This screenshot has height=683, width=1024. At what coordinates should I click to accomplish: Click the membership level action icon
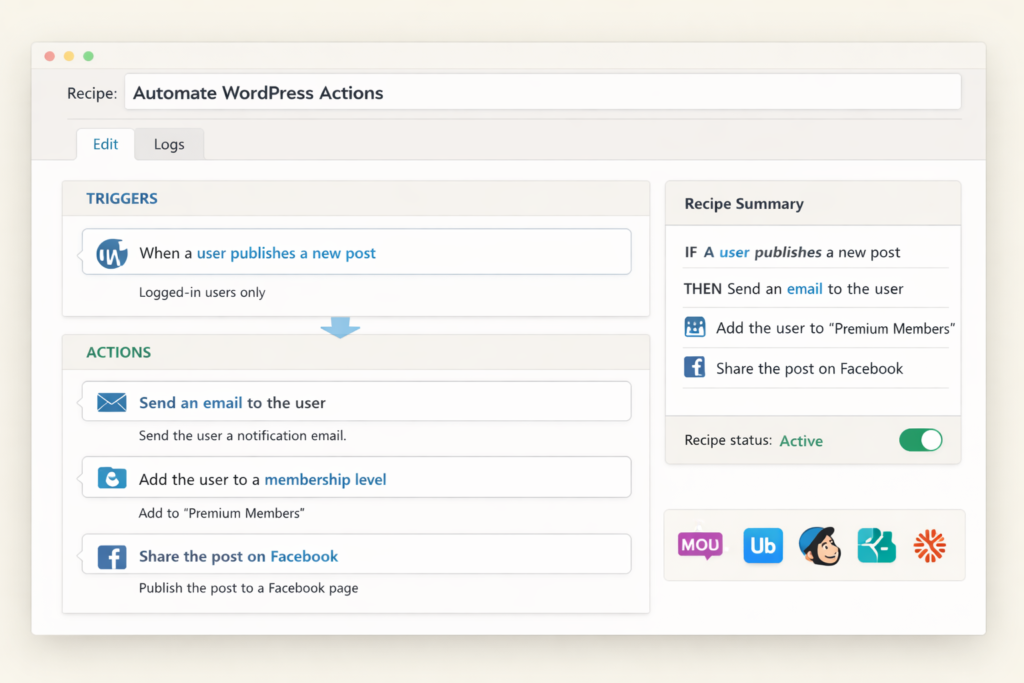coord(111,478)
